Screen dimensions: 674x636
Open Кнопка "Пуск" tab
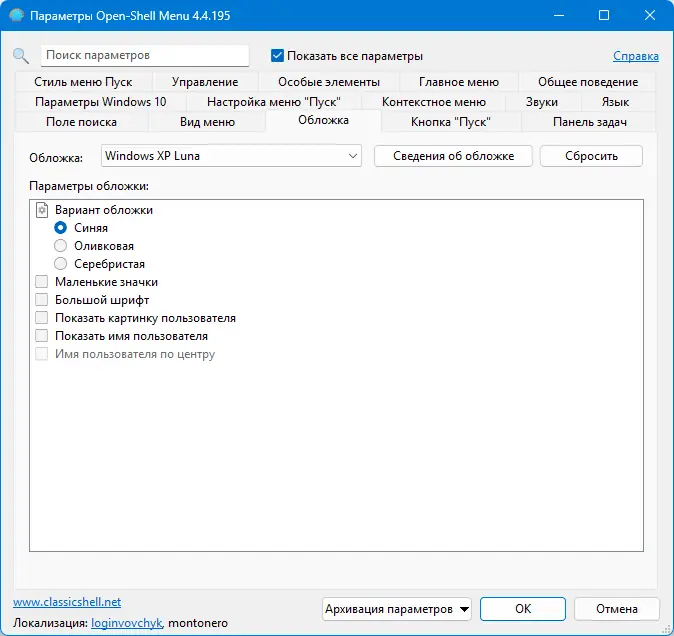click(x=450, y=122)
